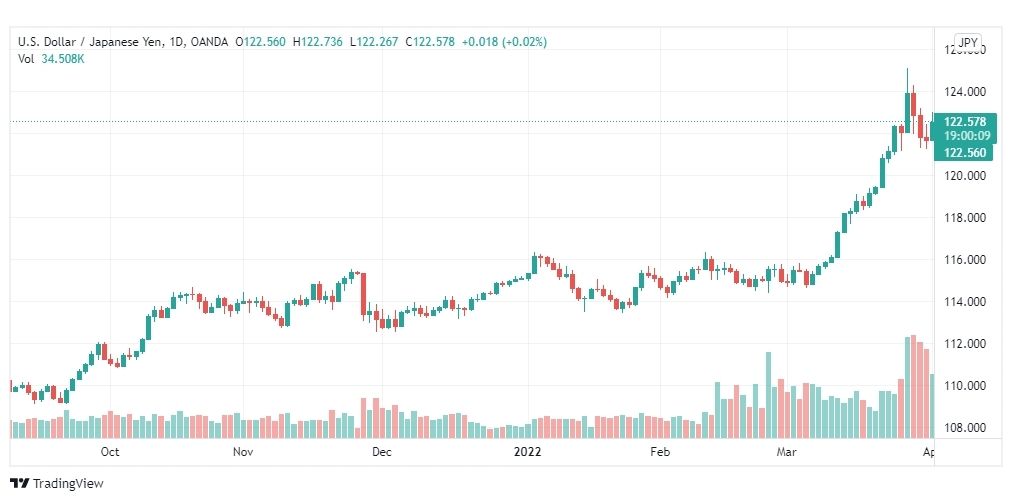Open the TradingView branding link
Viewport: 1012px width, 501px height.
[x=57, y=484]
